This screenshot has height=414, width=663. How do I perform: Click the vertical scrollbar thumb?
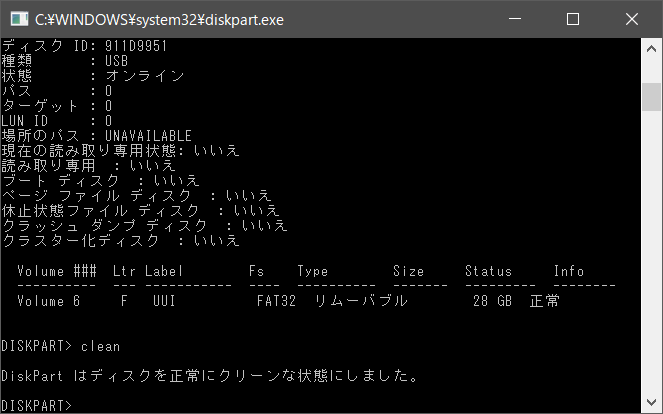[651, 97]
